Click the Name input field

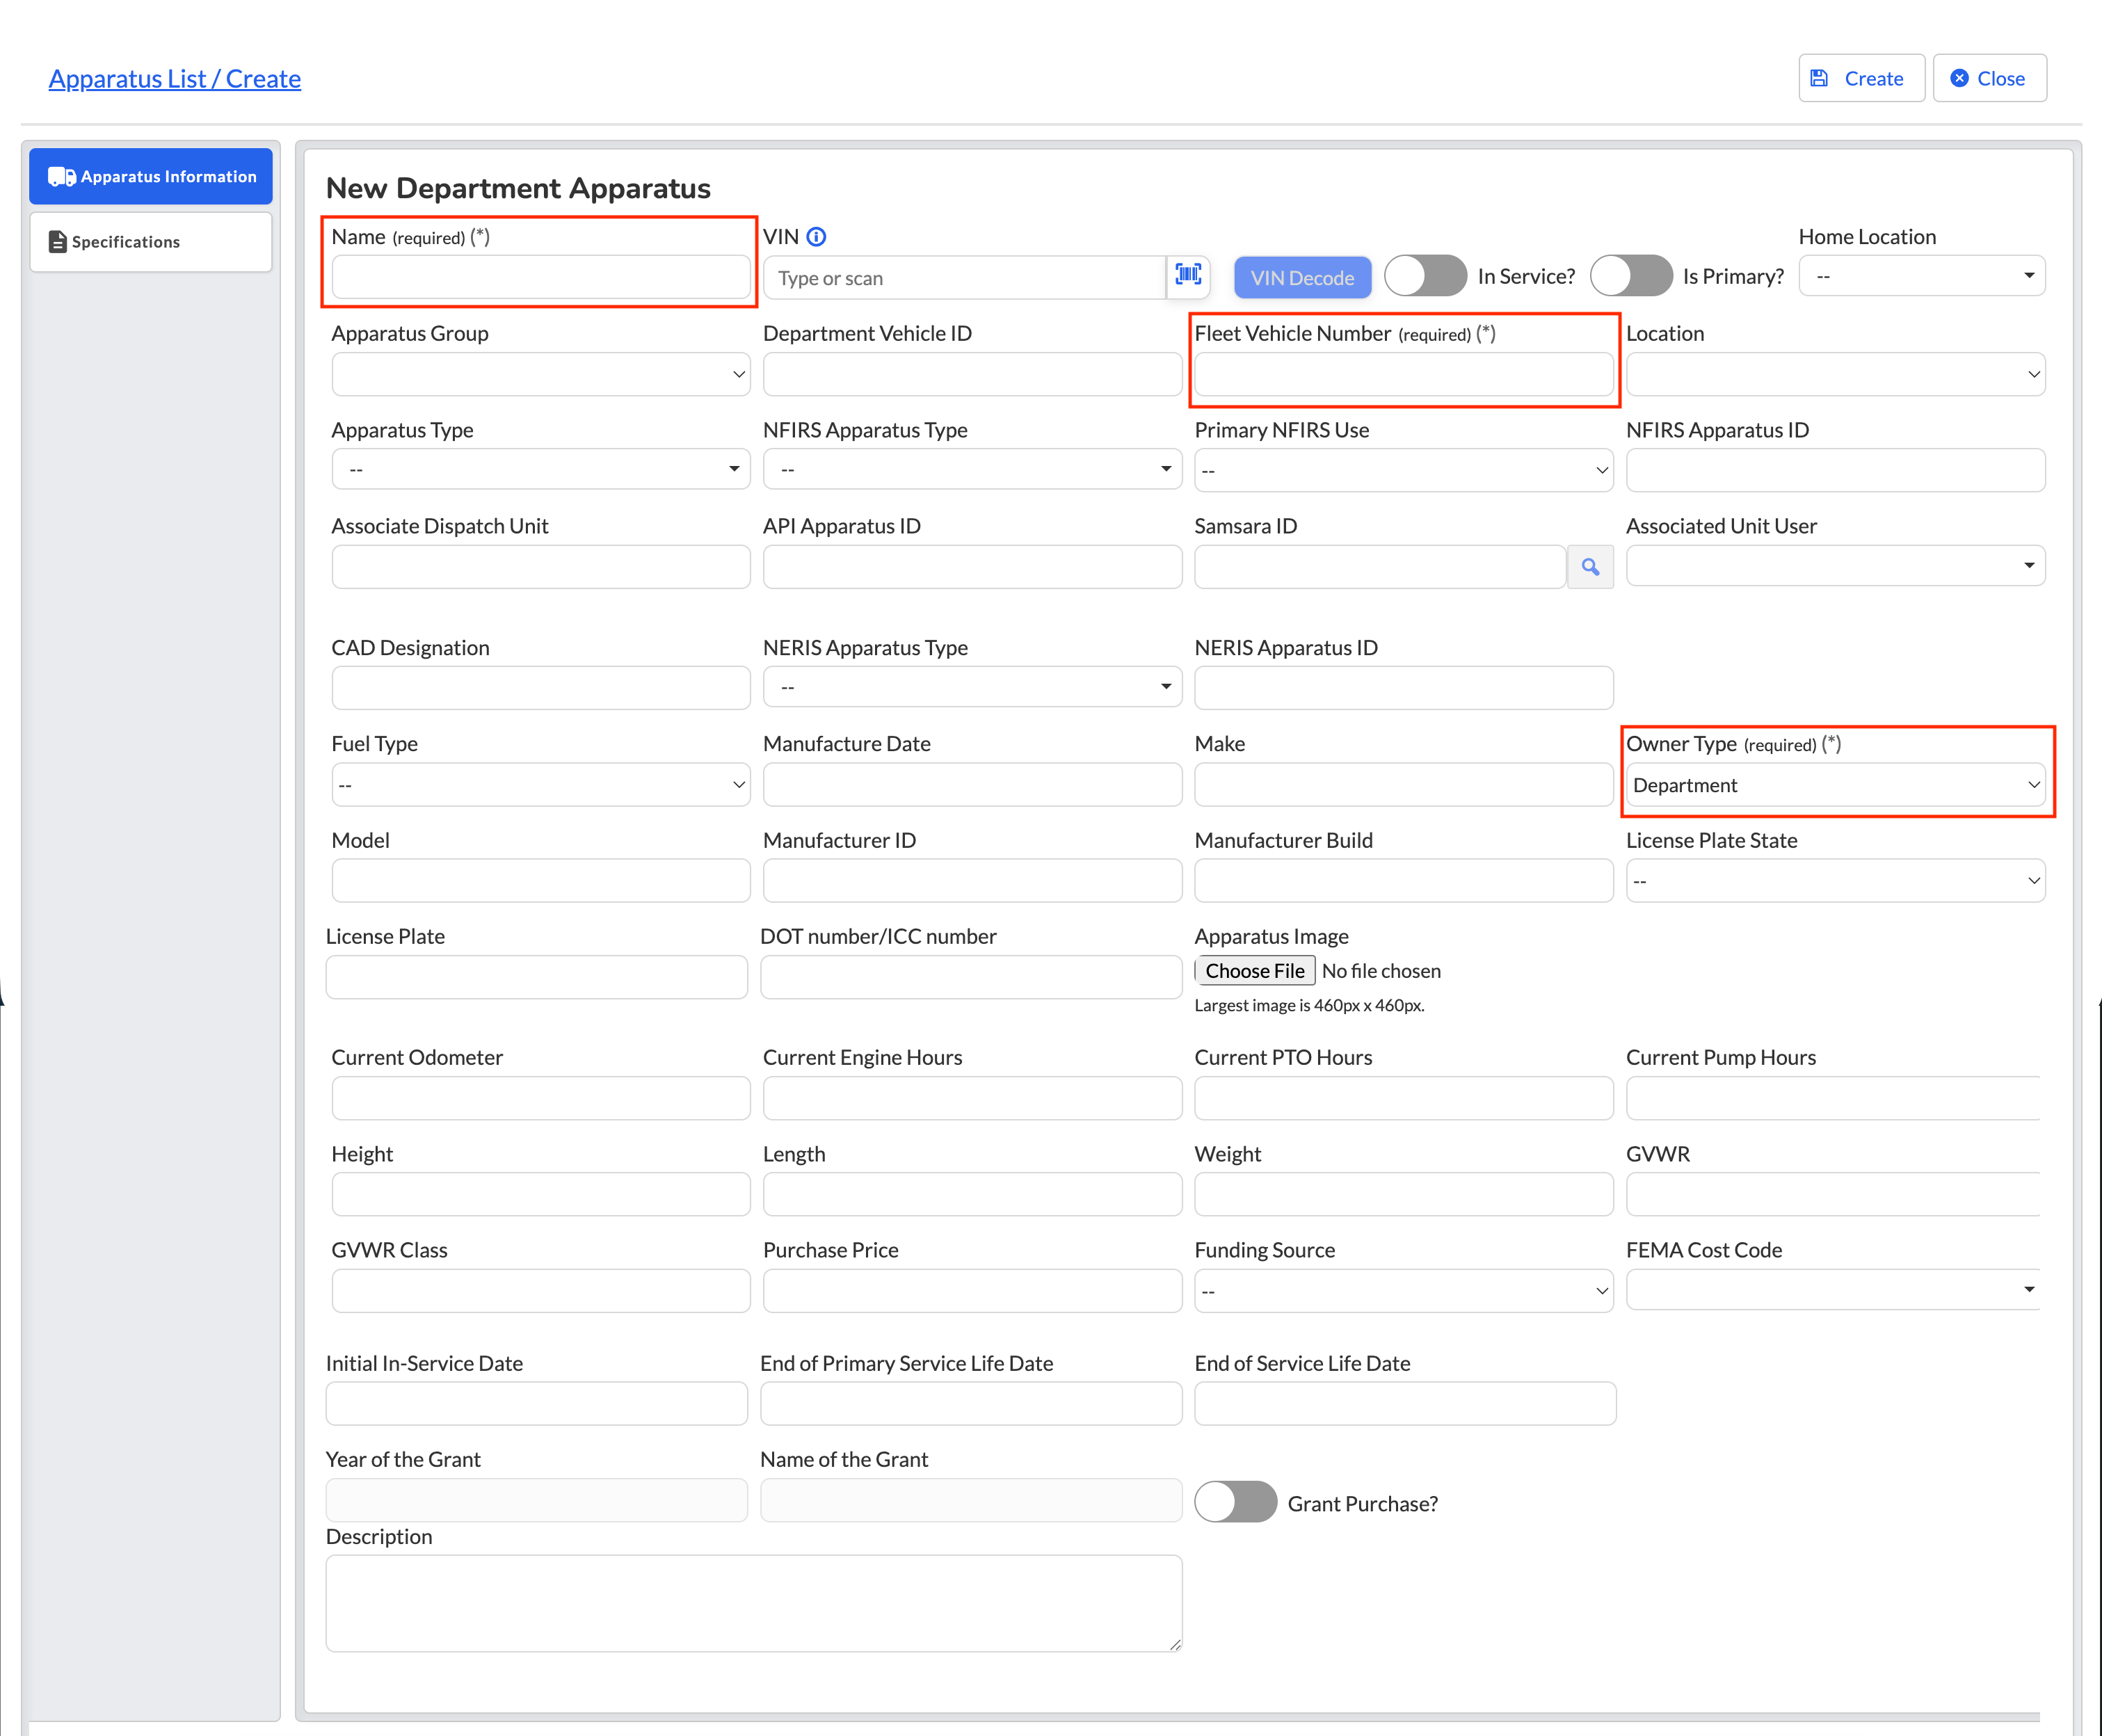click(x=540, y=277)
